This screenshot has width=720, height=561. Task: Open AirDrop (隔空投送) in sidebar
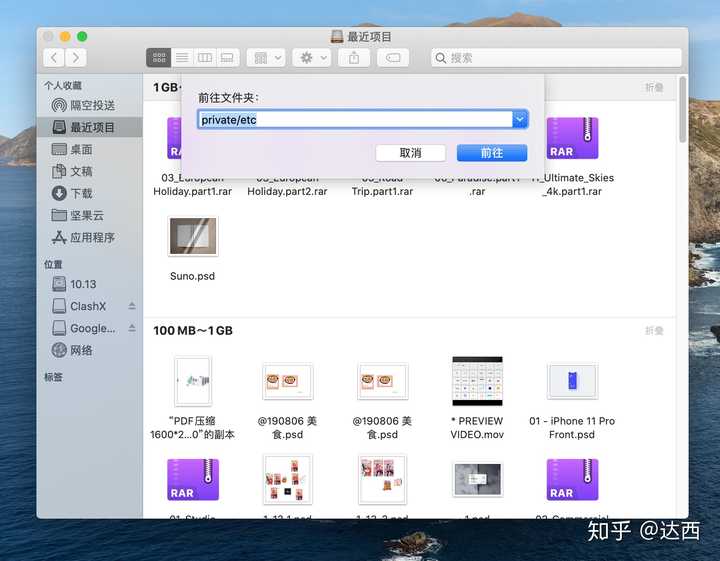pos(90,105)
